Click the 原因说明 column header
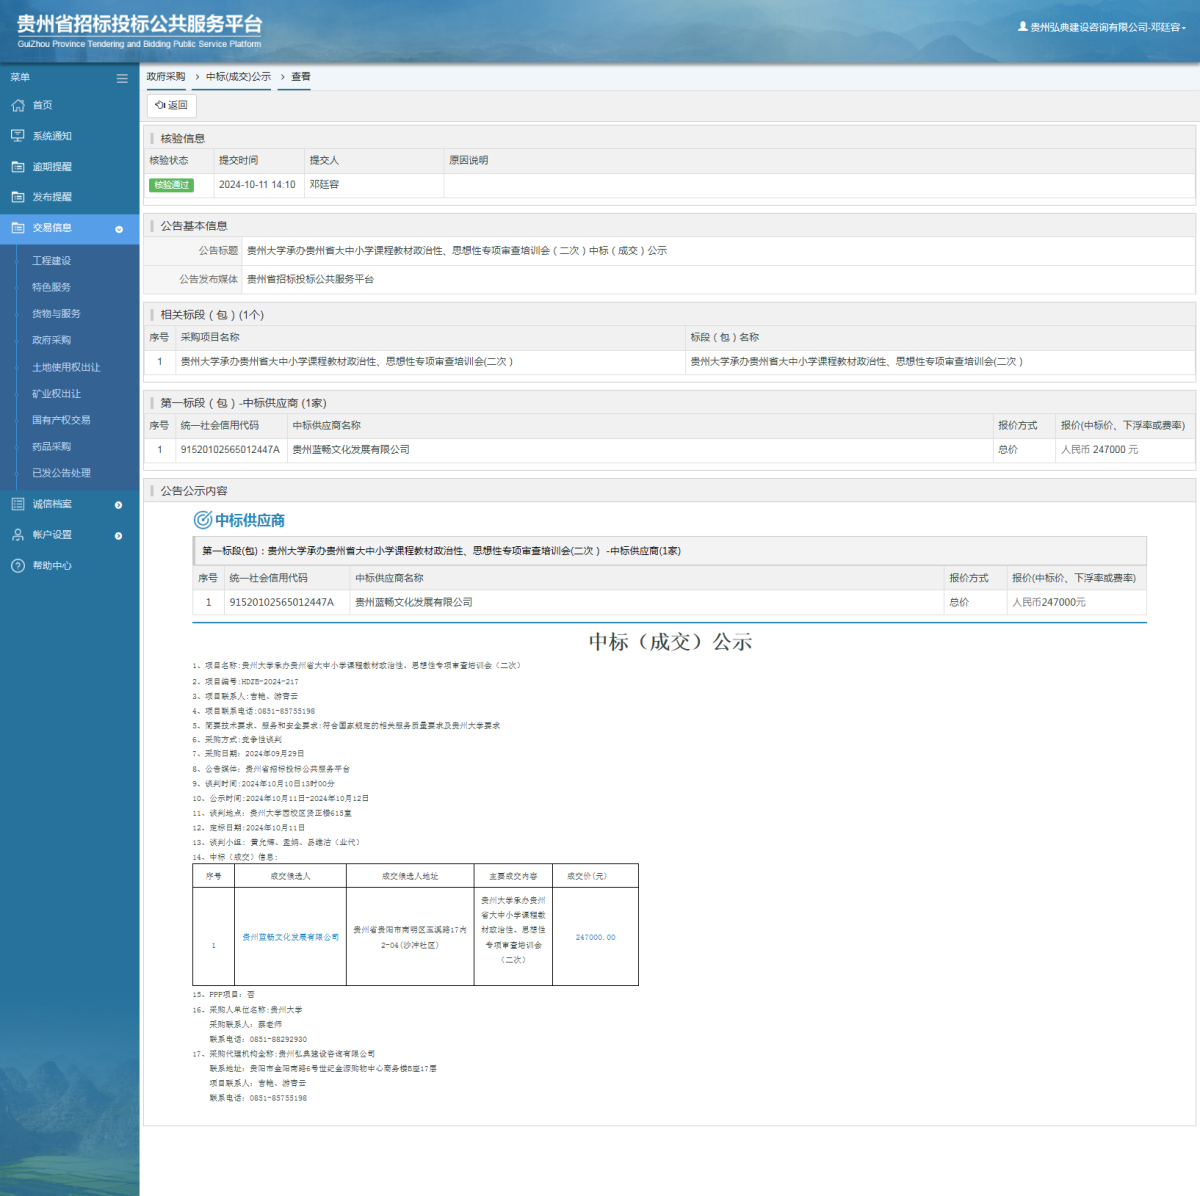This screenshot has width=1200, height=1196. click(x=469, y=161)
